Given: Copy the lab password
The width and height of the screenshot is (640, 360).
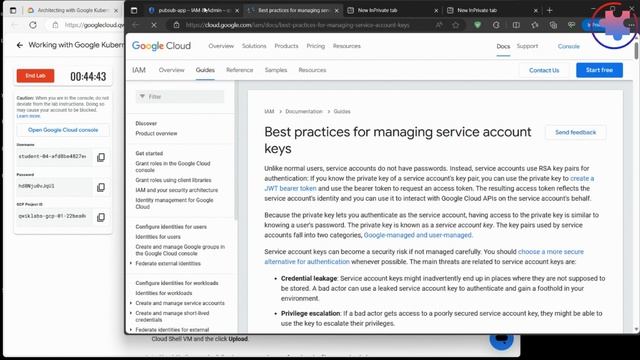Looking at the screenshot, I should pos(101,187).
